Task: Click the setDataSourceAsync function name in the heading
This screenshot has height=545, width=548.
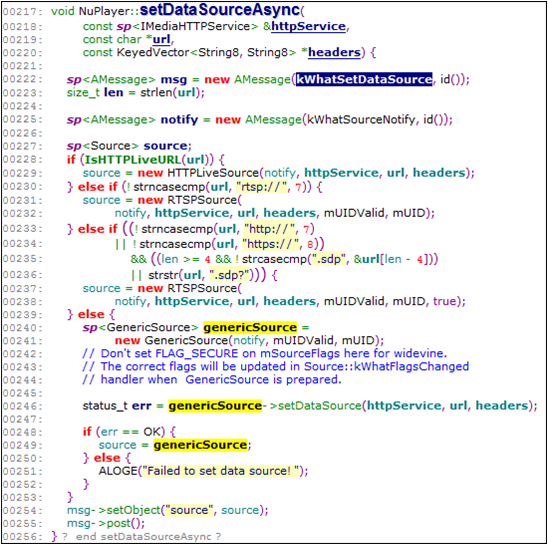Action: (220, 10)
